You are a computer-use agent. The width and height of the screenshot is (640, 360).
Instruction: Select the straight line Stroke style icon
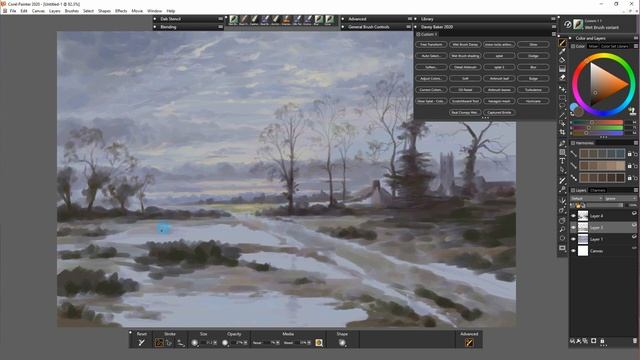point(168,343)
